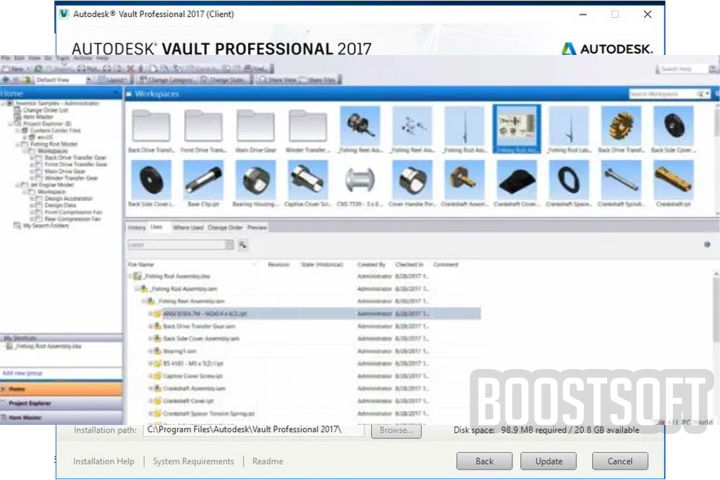Click the Home navigation bar button
Screen dimensions: 720x480
click(61, 389)
